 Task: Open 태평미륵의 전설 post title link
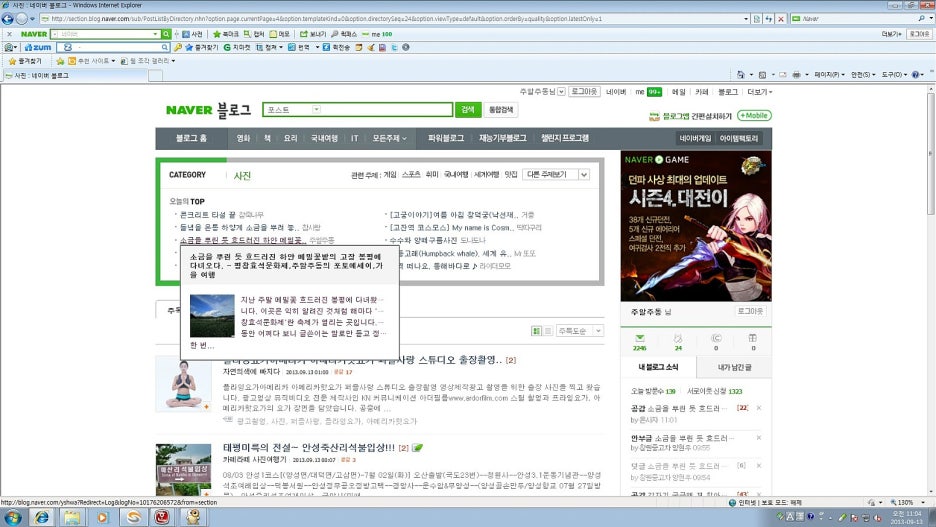tap(309, 448)
